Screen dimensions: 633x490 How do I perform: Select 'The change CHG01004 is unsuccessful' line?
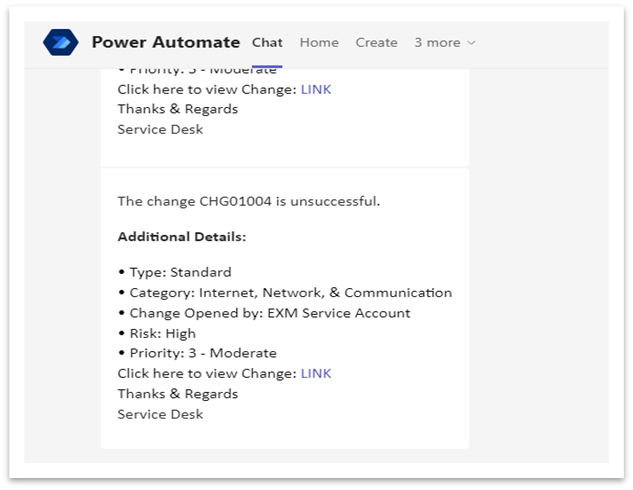tap(249, 201)
